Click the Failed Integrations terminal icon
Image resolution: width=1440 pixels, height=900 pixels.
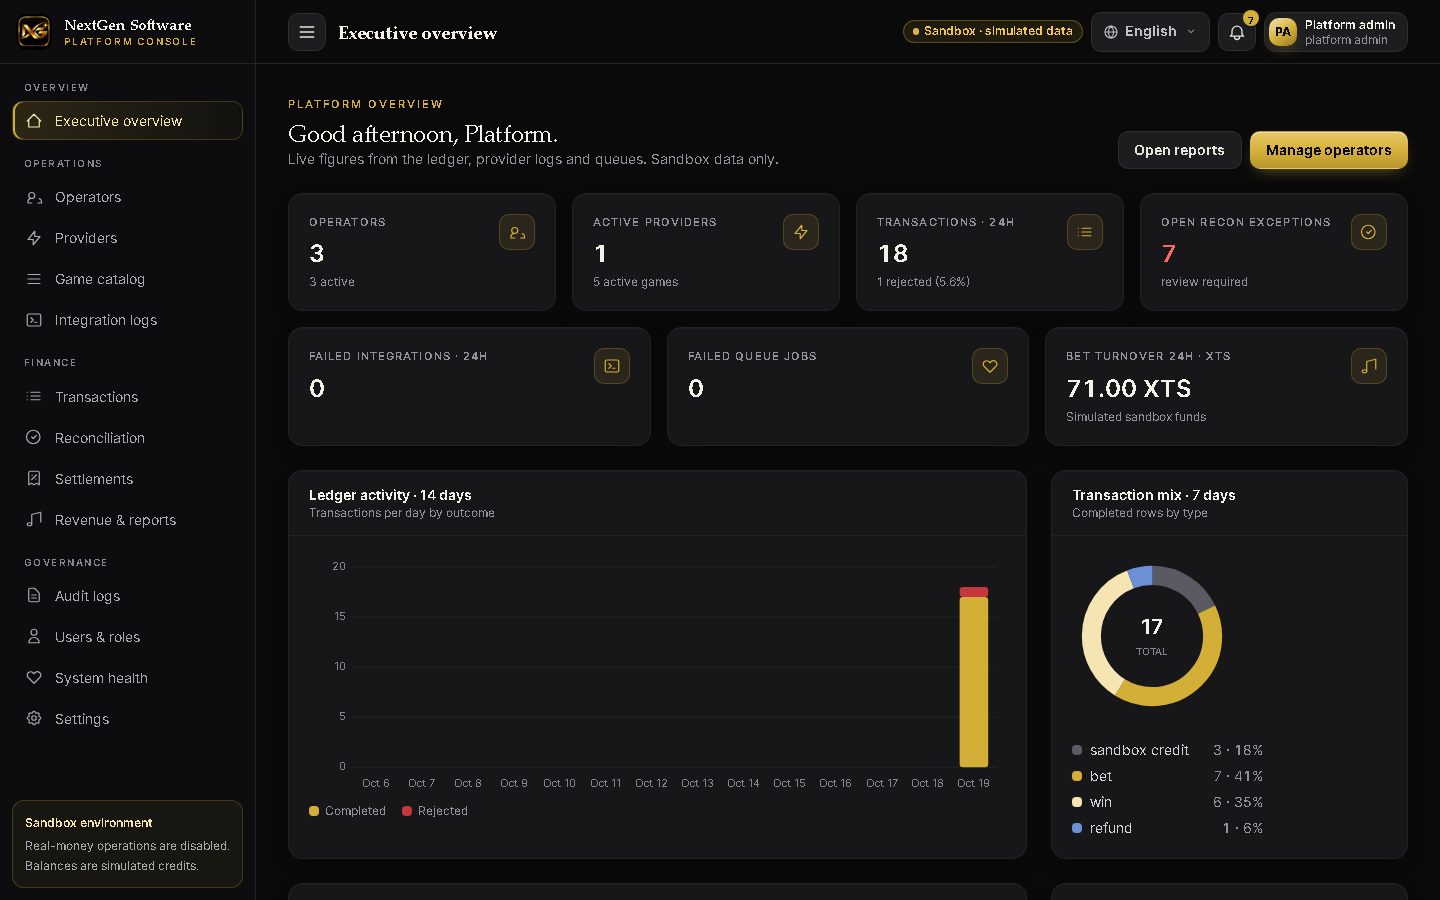(x=612, y=366)
